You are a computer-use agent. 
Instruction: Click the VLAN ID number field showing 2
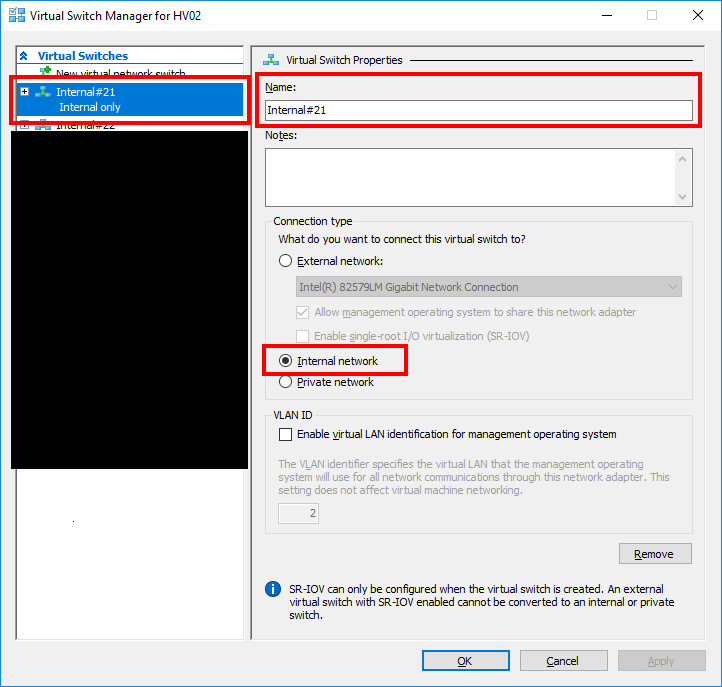(298, 513)
